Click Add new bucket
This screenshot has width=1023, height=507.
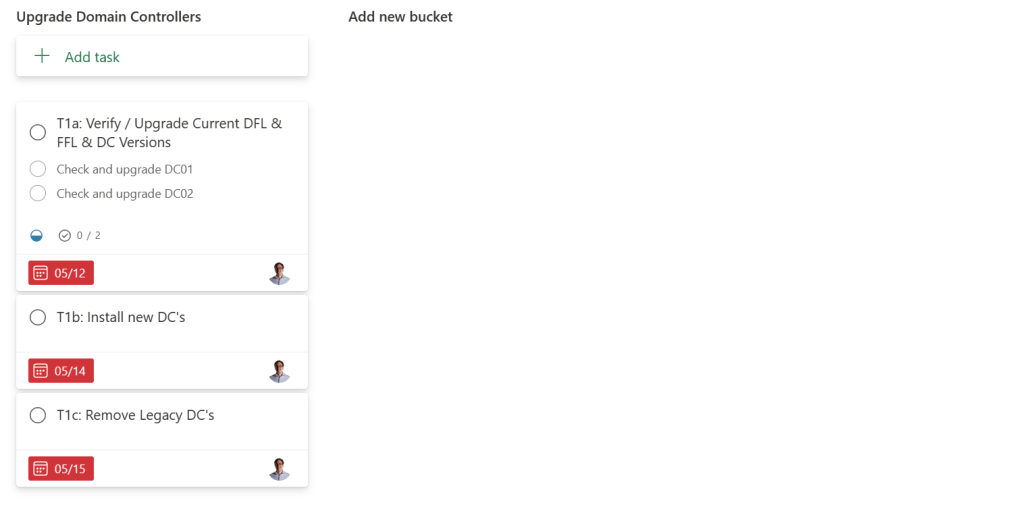(400, 17)
